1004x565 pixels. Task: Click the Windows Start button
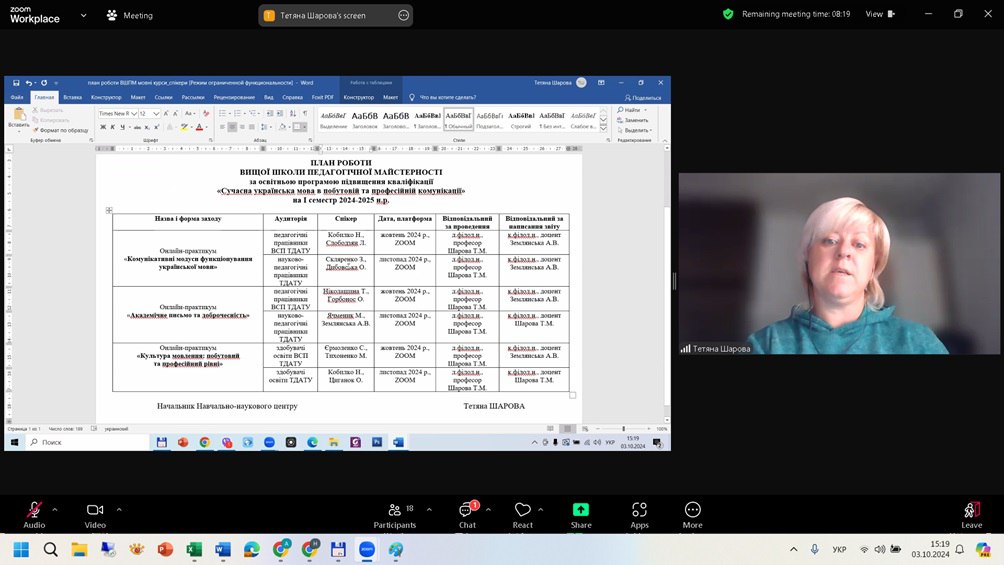point(21,549)
